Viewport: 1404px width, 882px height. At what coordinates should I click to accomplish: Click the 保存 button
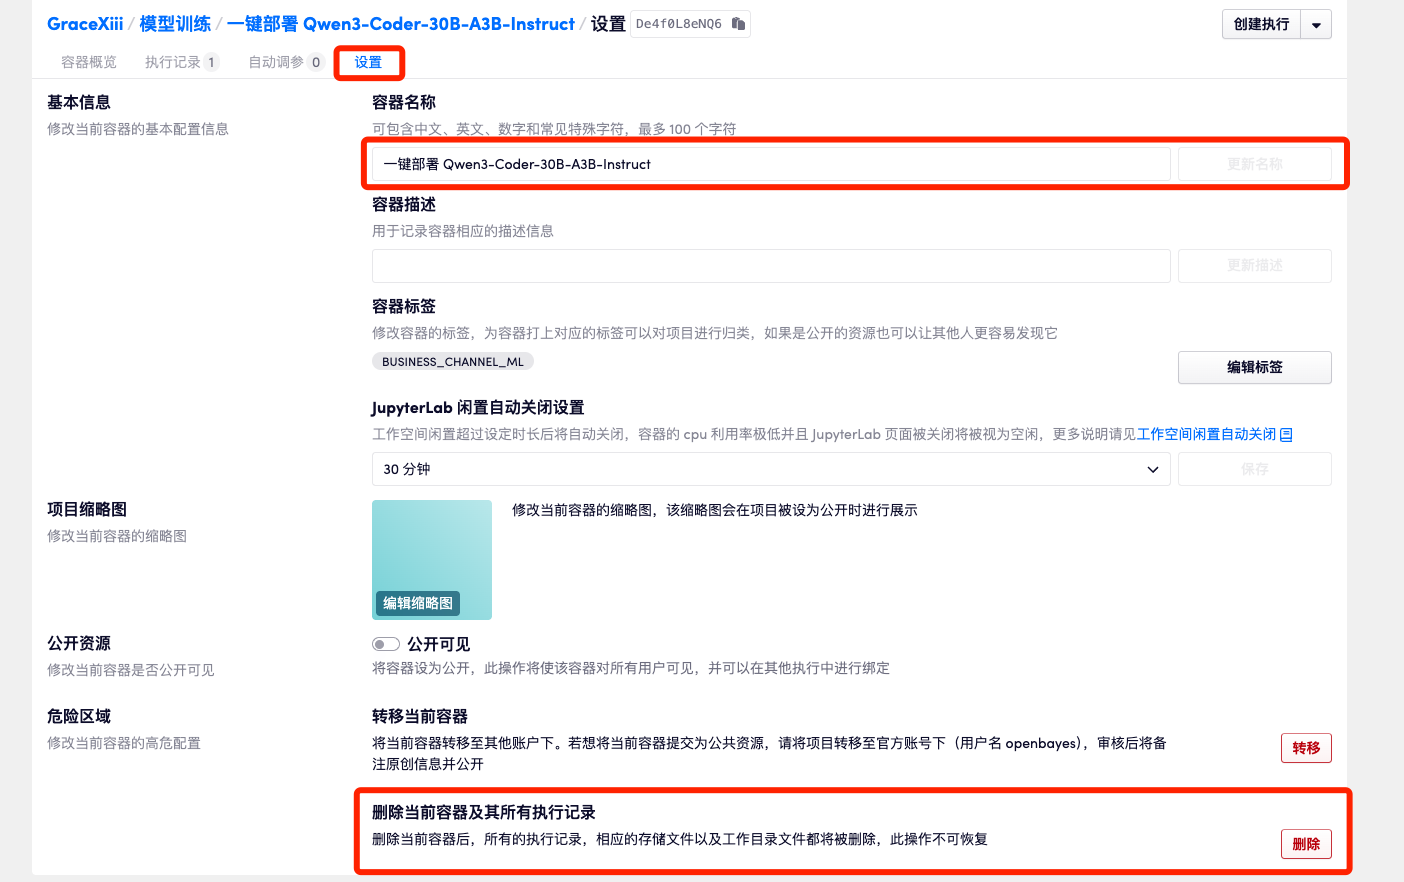[1254, 468]
